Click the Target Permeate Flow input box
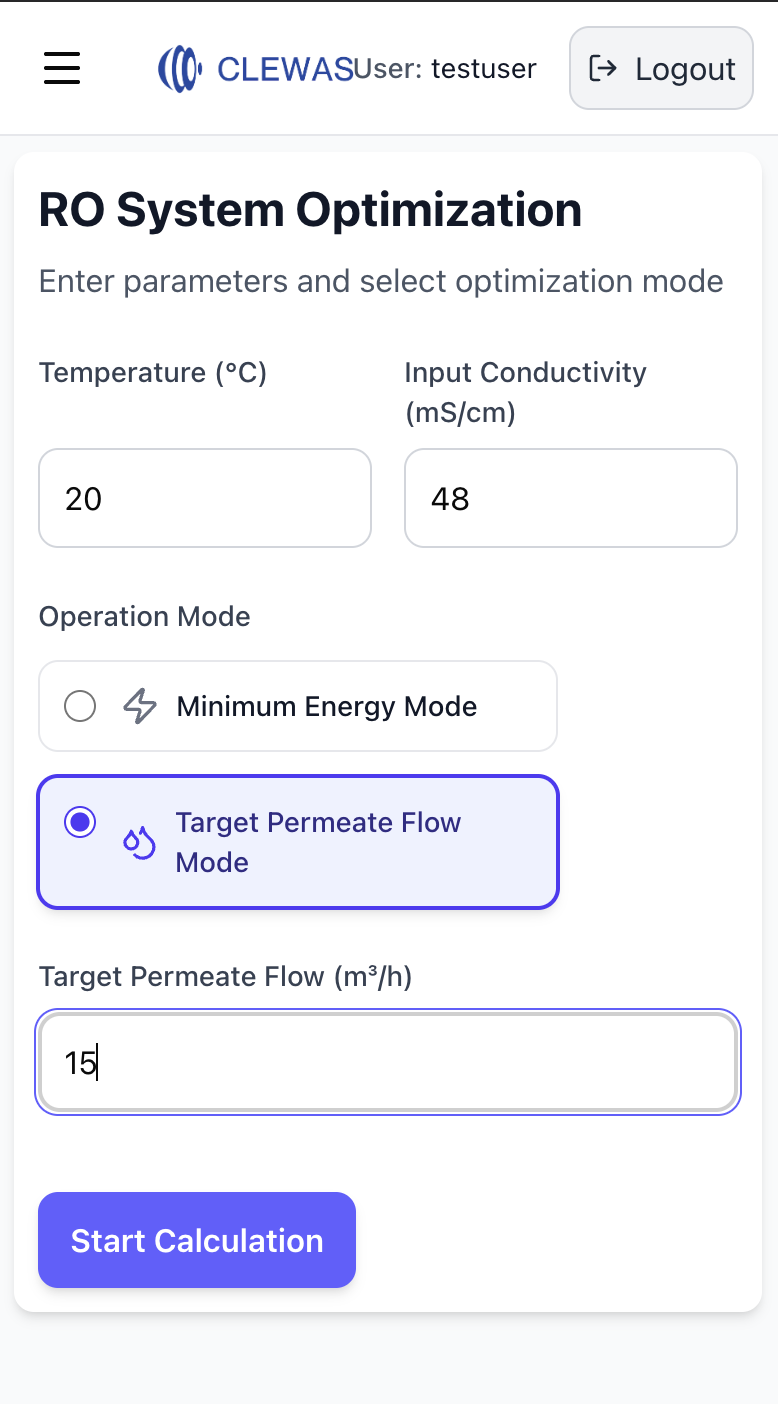 pyautogui.click(x=388, y=1062)
